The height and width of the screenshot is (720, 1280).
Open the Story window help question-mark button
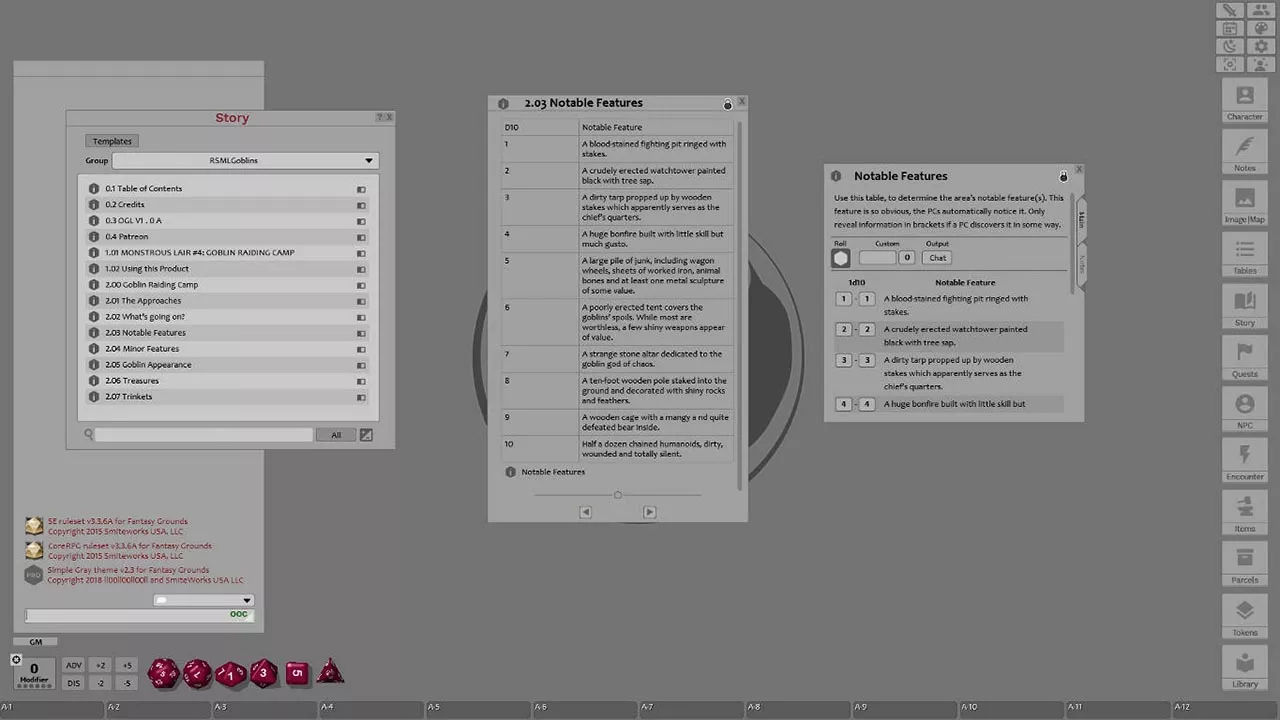click(x=380, y=118)
